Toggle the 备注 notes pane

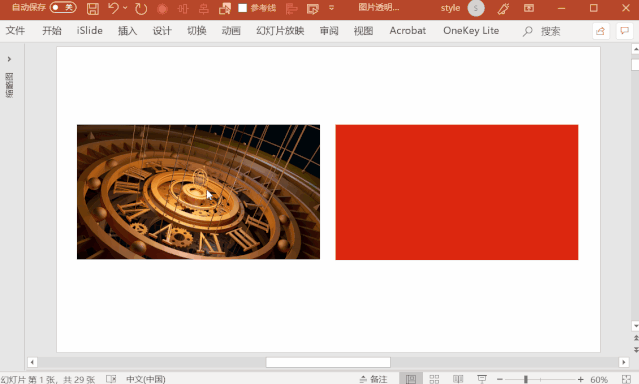click(x=373, y=379)
